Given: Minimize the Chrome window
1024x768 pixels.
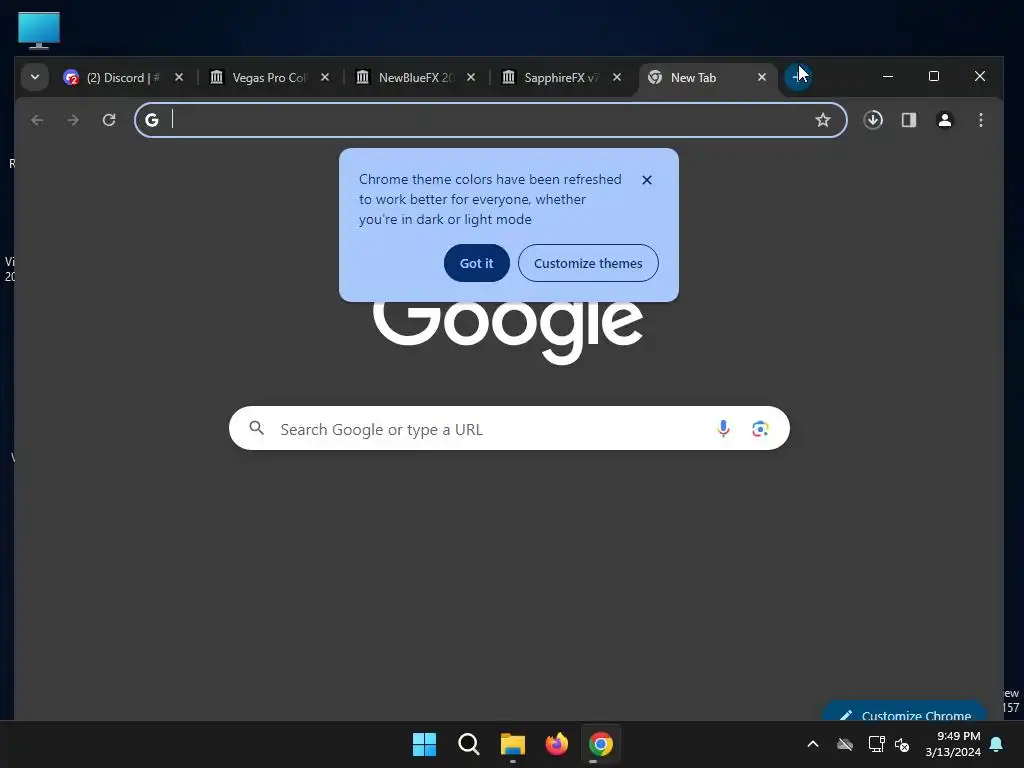Looking at the screenshot, I should 888,76.
